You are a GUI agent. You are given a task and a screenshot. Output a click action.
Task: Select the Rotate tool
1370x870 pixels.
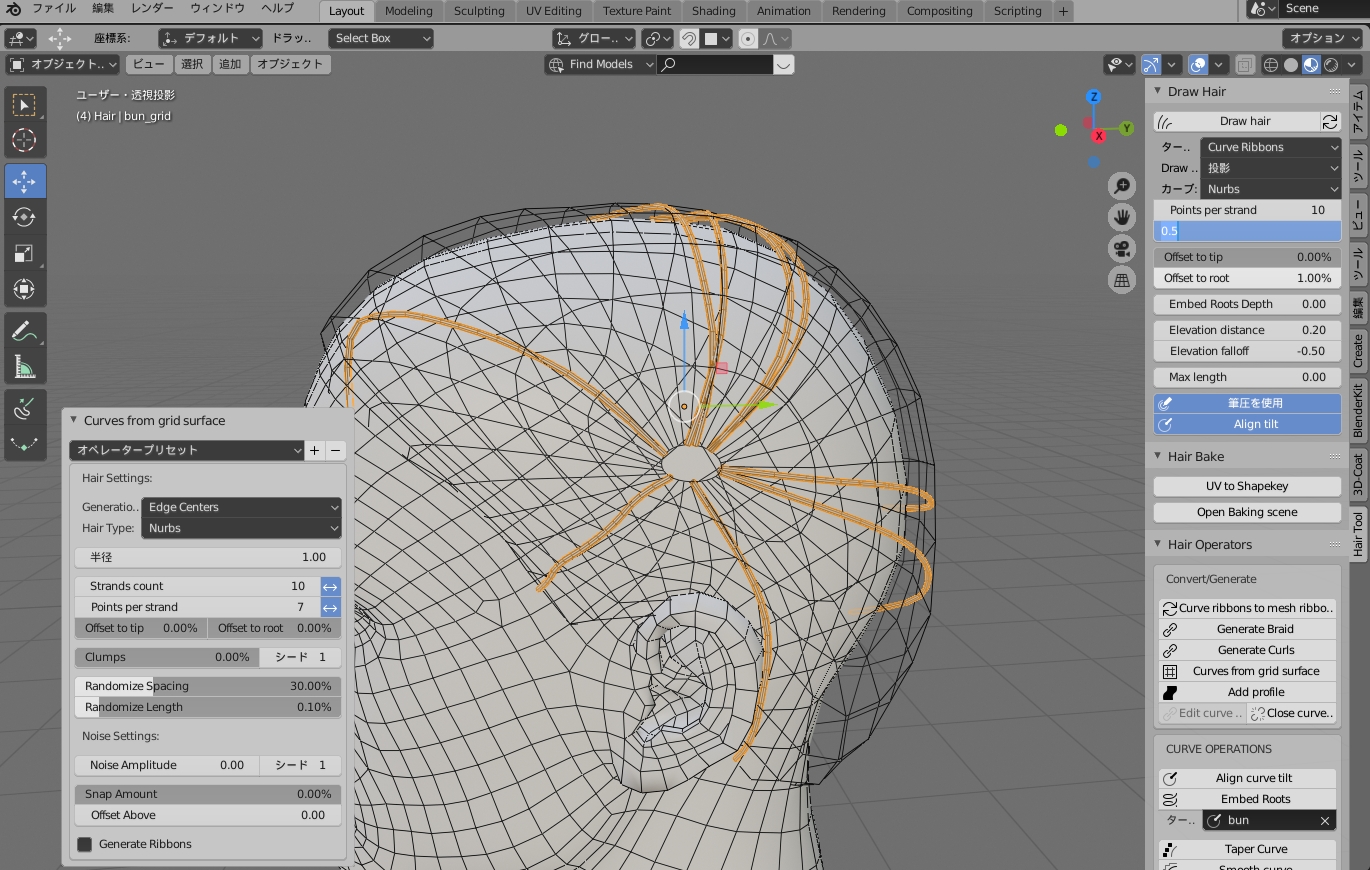24,217
